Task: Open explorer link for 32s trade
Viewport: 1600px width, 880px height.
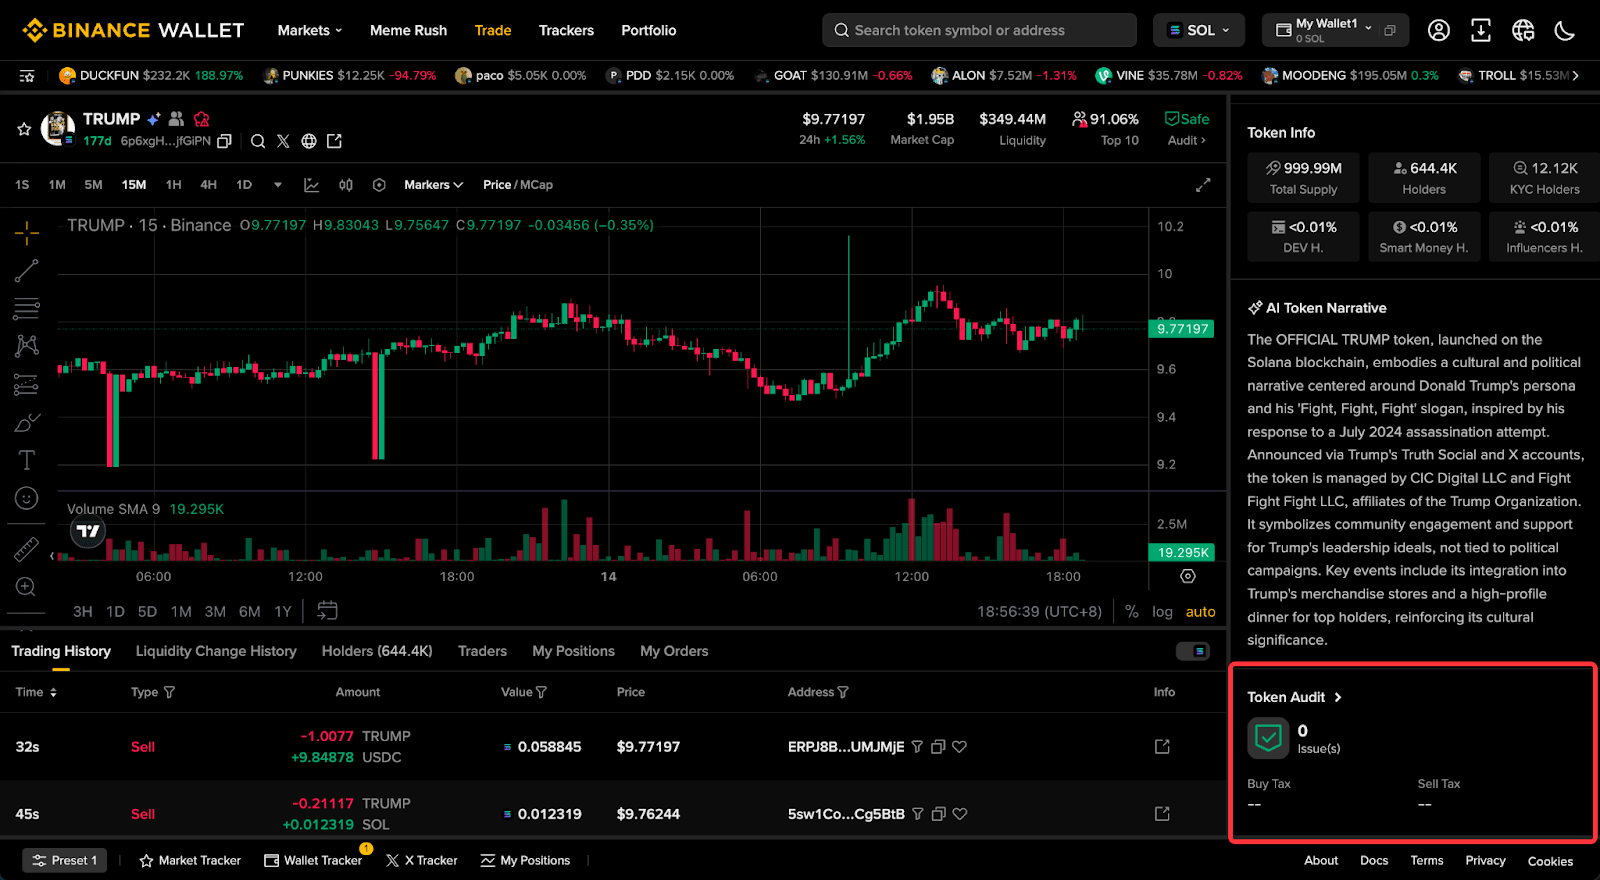Action: [1162, 747]
